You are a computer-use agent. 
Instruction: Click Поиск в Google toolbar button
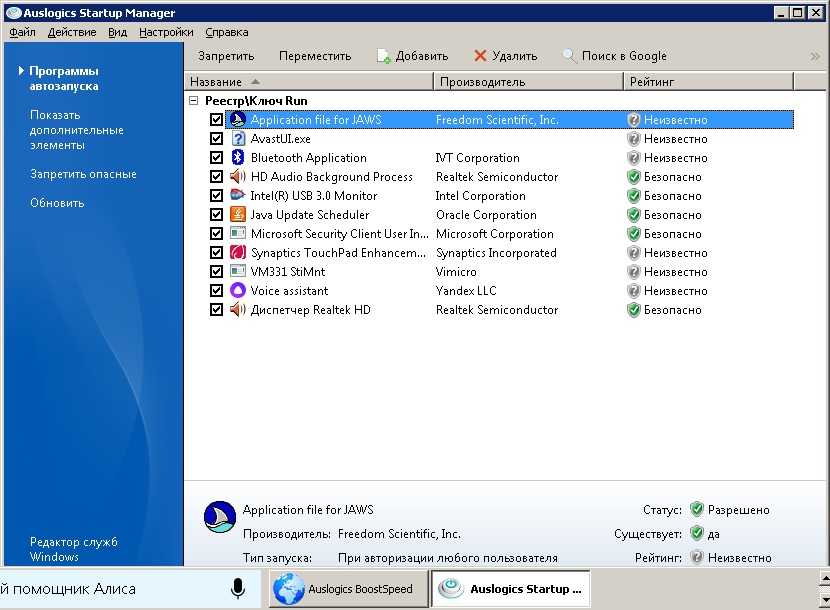pos(614,56)
